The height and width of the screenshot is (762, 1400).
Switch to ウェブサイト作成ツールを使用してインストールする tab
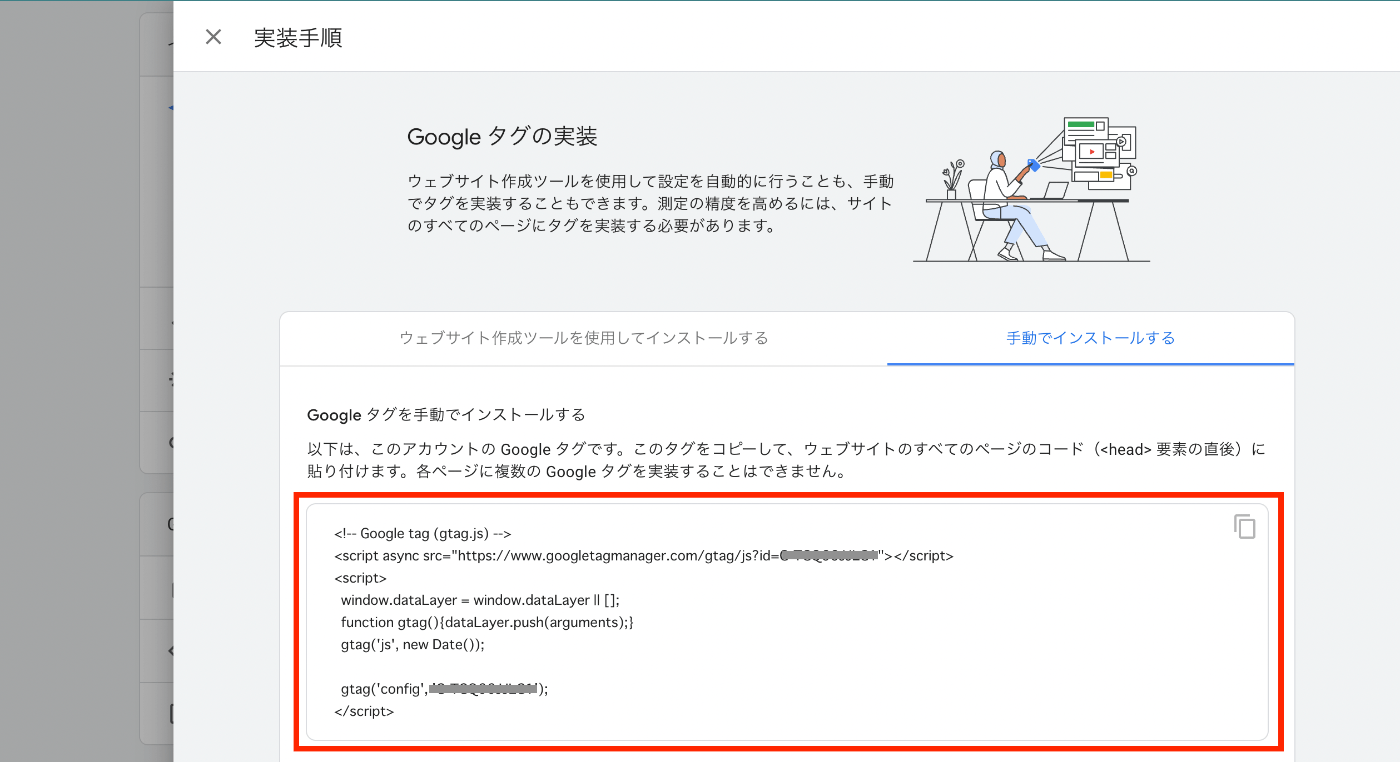tap(583, 338)
